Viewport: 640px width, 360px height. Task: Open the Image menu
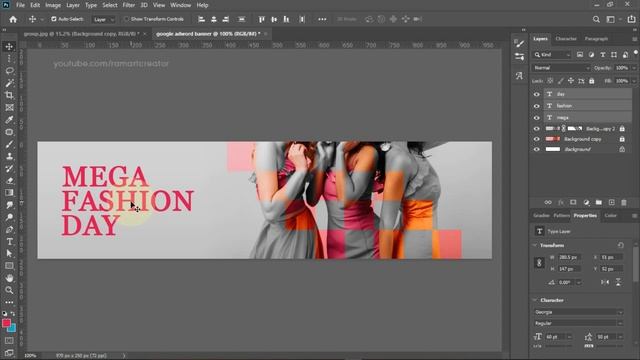(x=53, y=5)
